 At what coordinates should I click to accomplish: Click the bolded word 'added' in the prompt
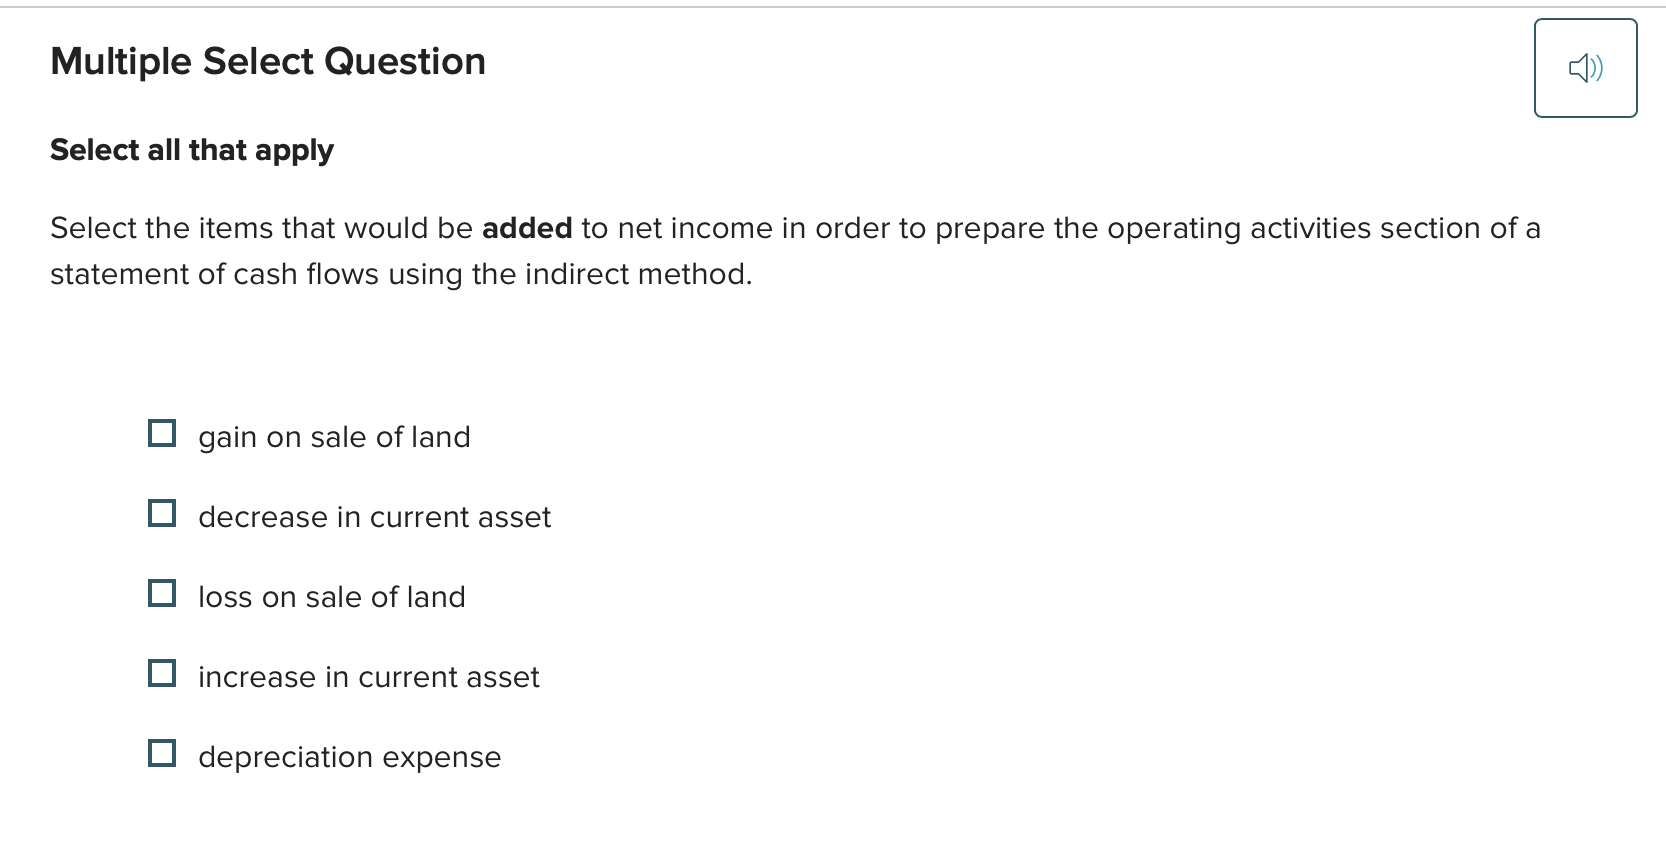pyautogui.click(x=528, y=228)
